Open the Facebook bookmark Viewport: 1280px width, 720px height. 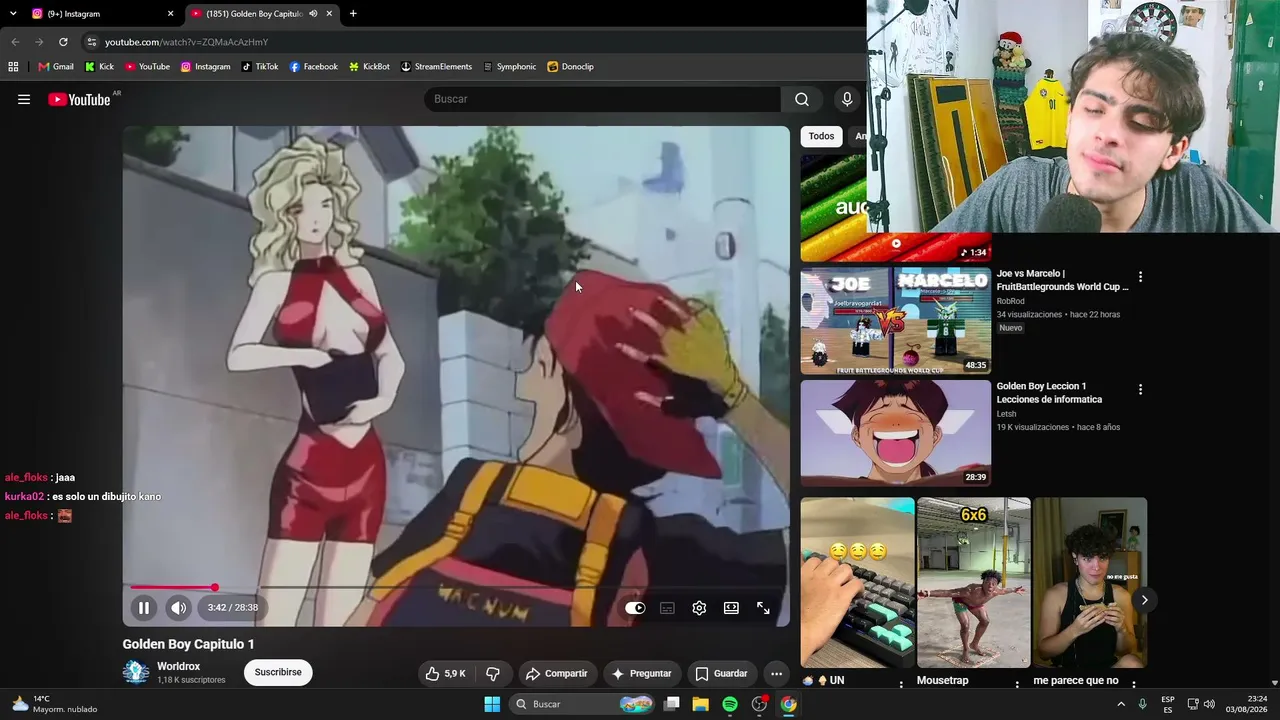click(313, 67)
